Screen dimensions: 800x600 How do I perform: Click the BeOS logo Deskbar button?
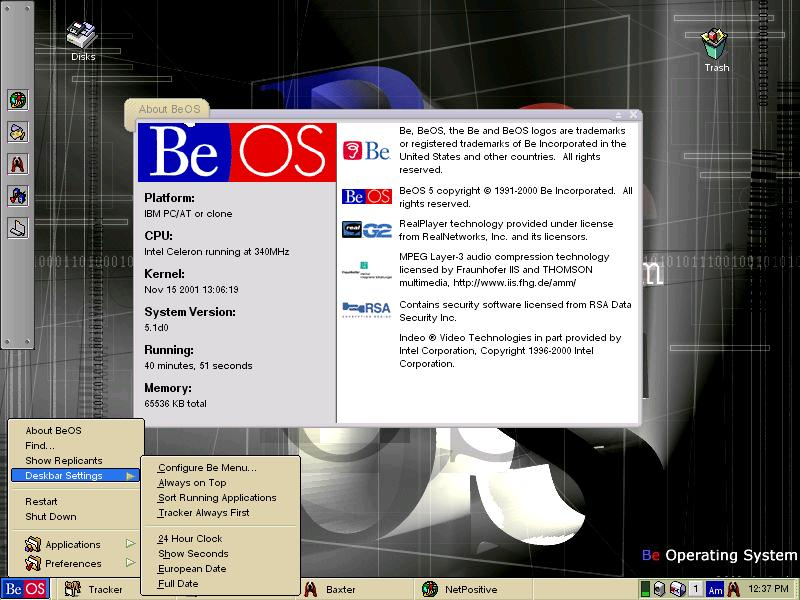coord(25,589)
